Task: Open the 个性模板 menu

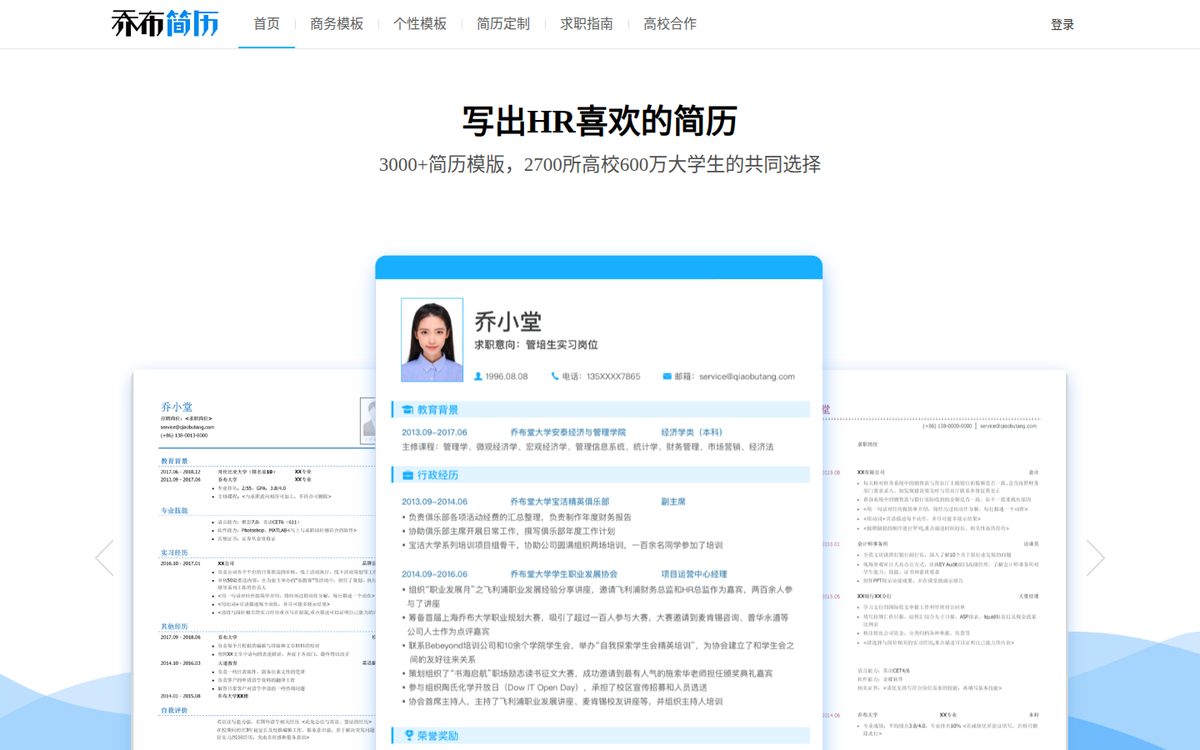Action: (x=420, y=24)
